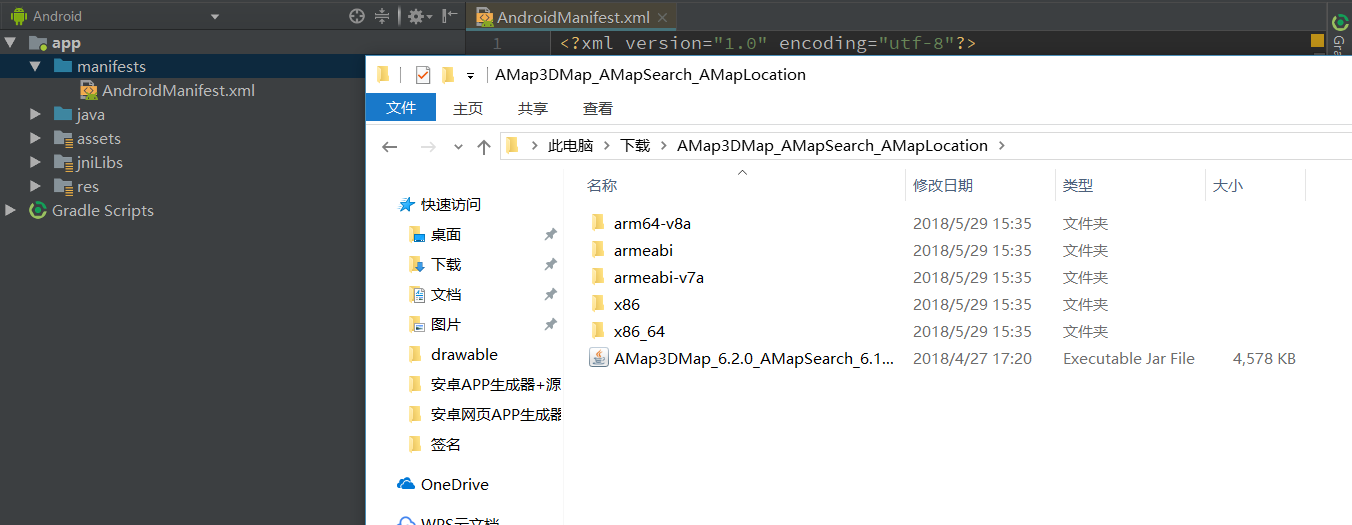Open 图片 in quick access
Image resolution: width=1352 pixels, height=525 pixels.
point(446,324)
